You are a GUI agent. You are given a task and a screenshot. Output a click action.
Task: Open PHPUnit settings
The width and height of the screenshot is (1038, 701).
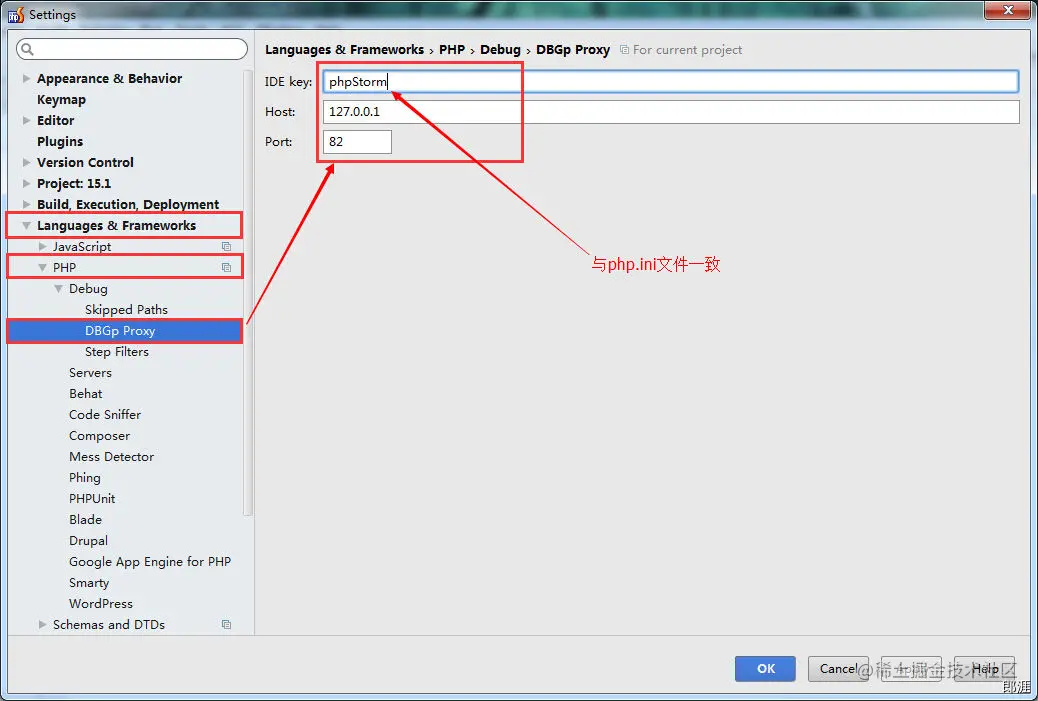pyautogui.click(x=92, y=498)
